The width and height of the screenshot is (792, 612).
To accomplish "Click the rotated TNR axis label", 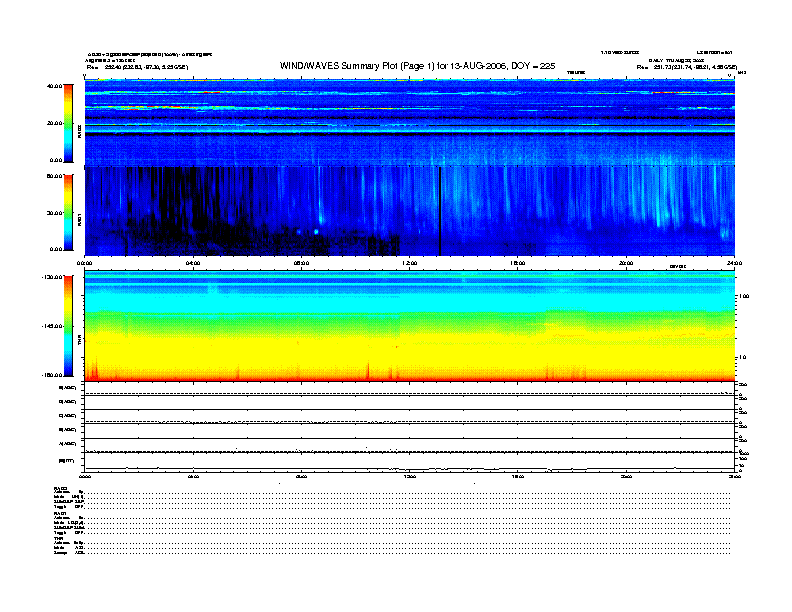I will (x=79, y=341).
